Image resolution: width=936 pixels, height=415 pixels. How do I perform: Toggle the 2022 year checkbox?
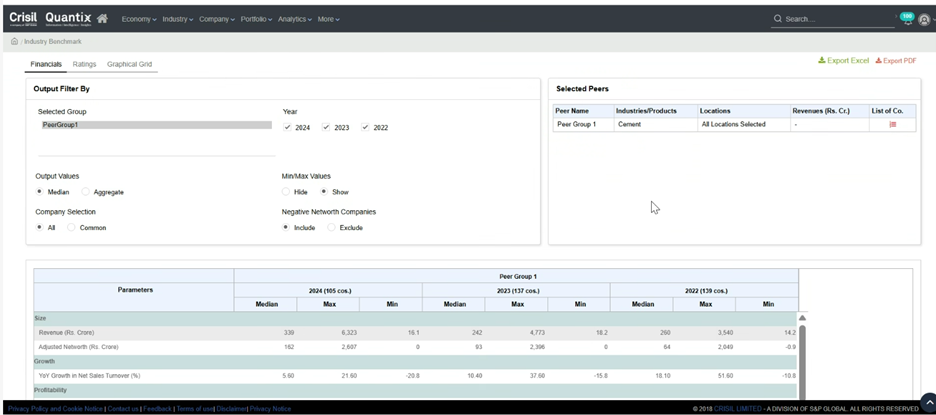(x=365, y=128)
